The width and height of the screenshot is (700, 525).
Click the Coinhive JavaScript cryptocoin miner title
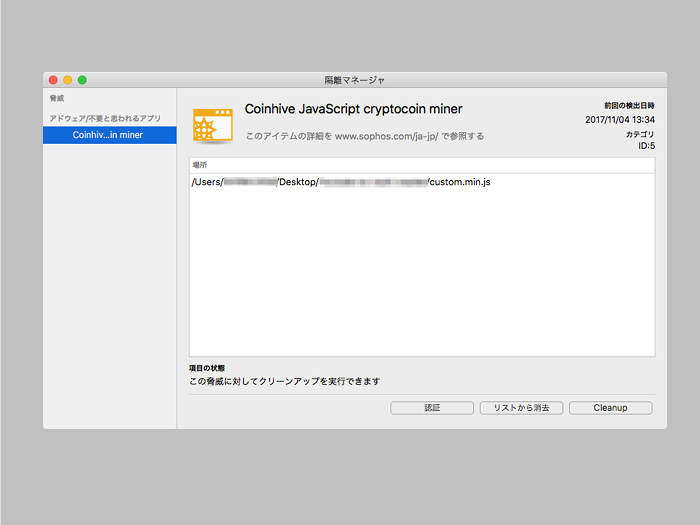tap(354, 109)
